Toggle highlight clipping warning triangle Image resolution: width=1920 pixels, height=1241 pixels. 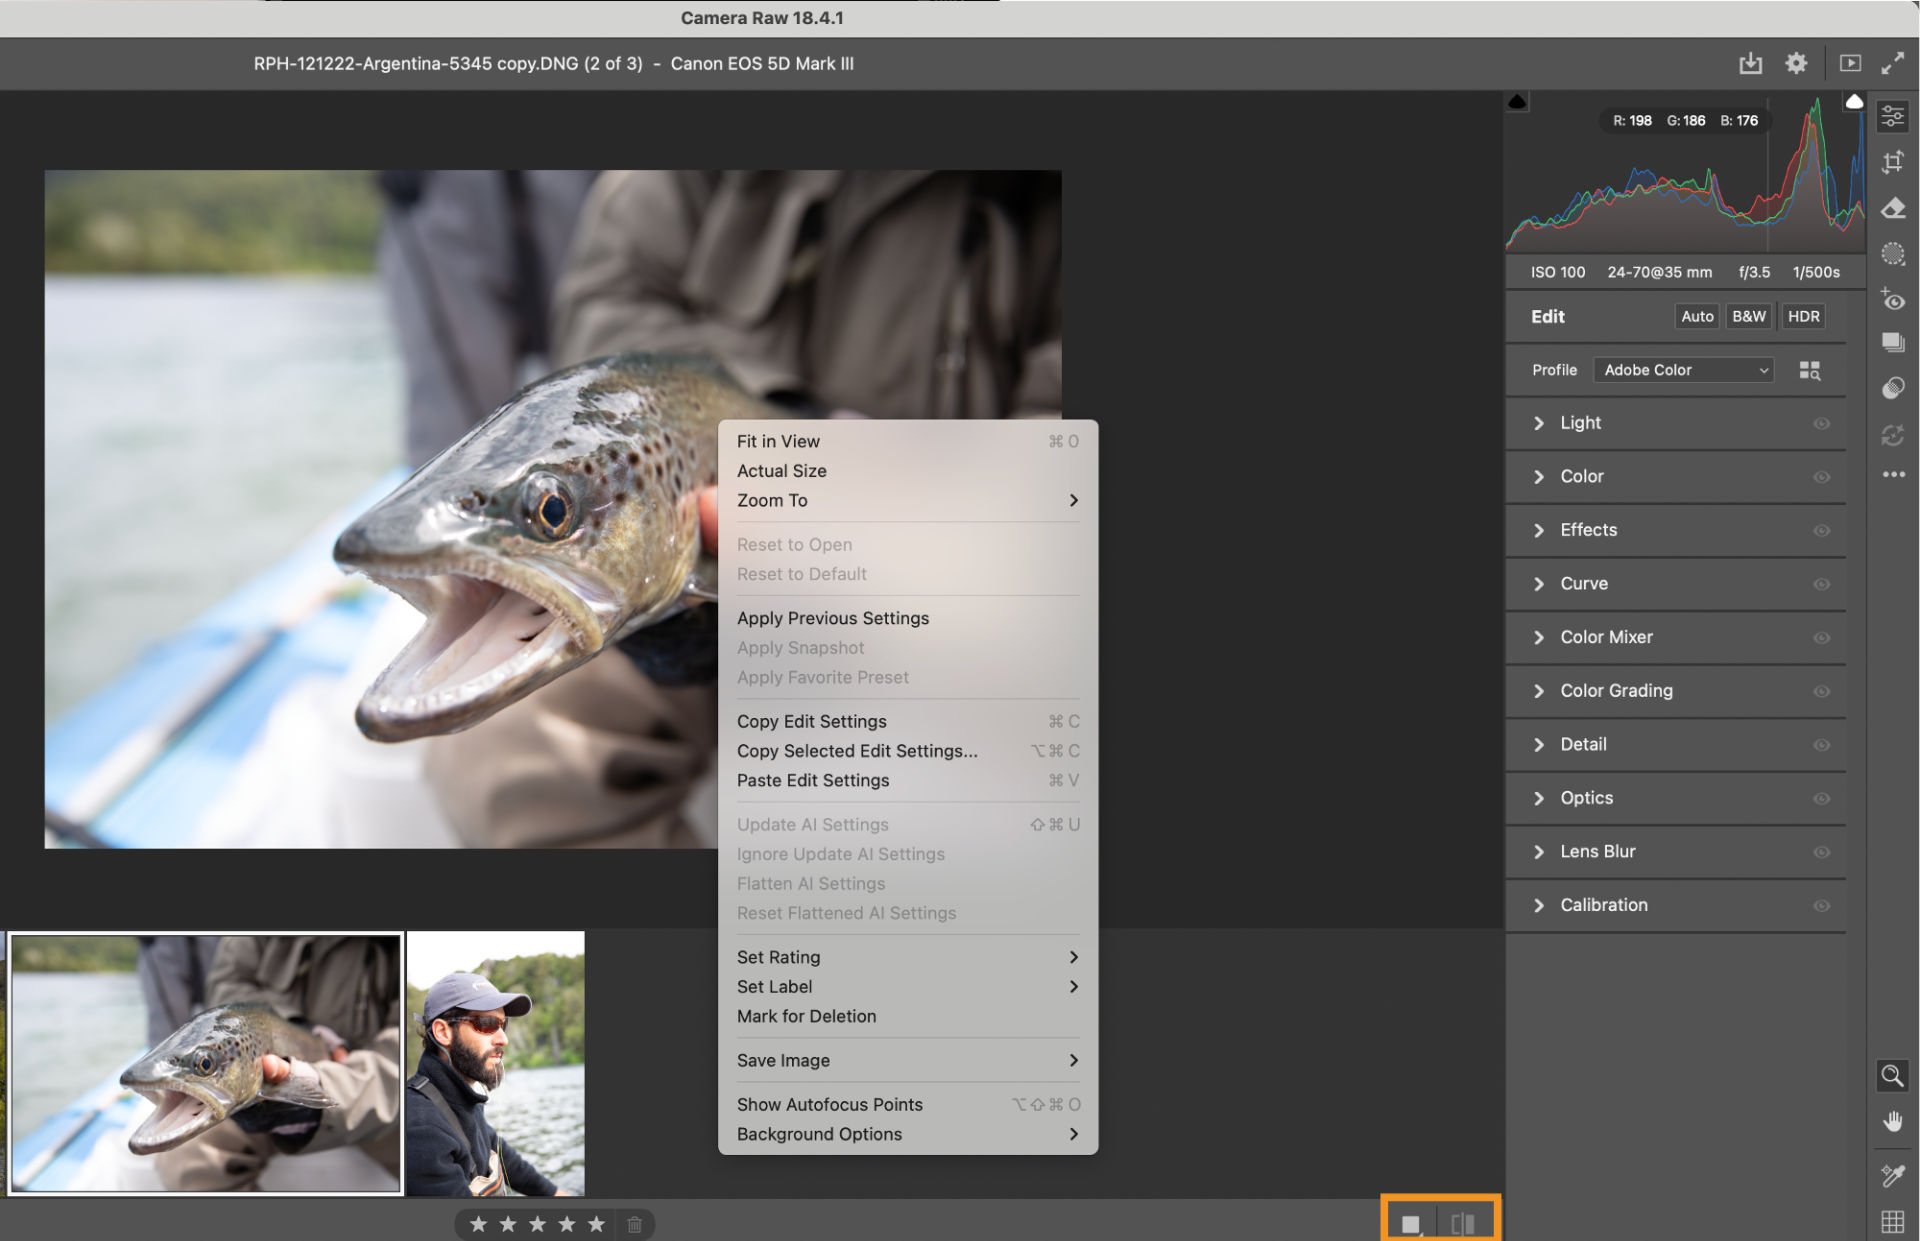(1854, 102)
